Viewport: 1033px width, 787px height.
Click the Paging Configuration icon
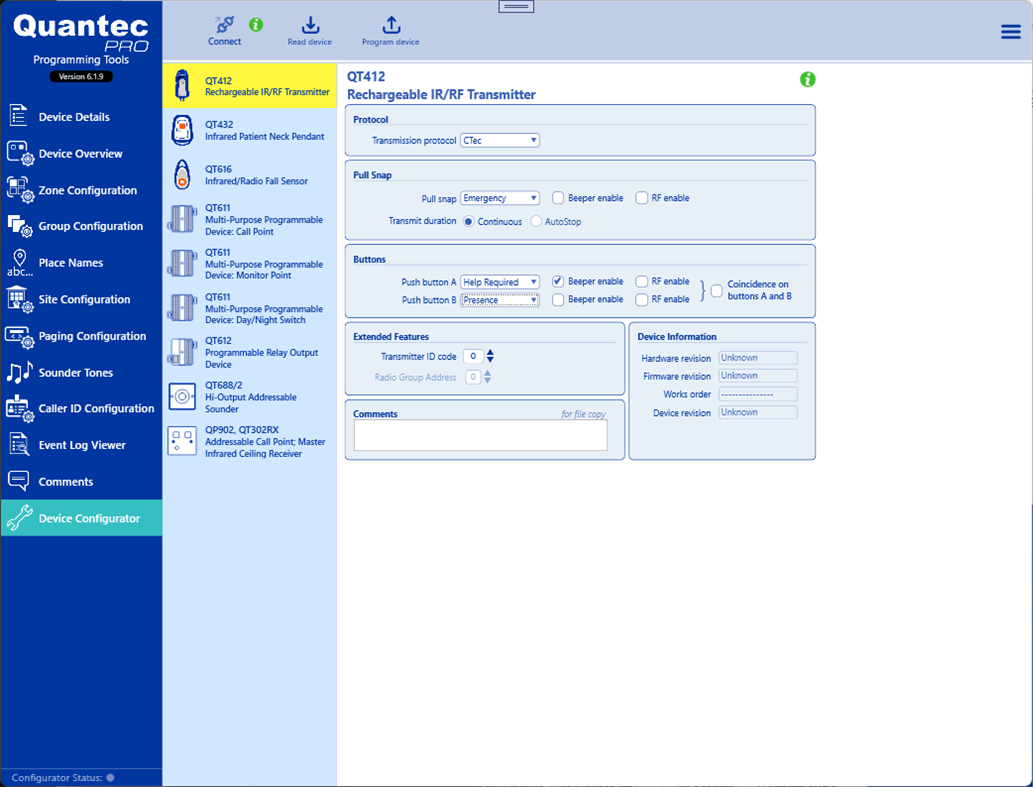tap(20, 337)
